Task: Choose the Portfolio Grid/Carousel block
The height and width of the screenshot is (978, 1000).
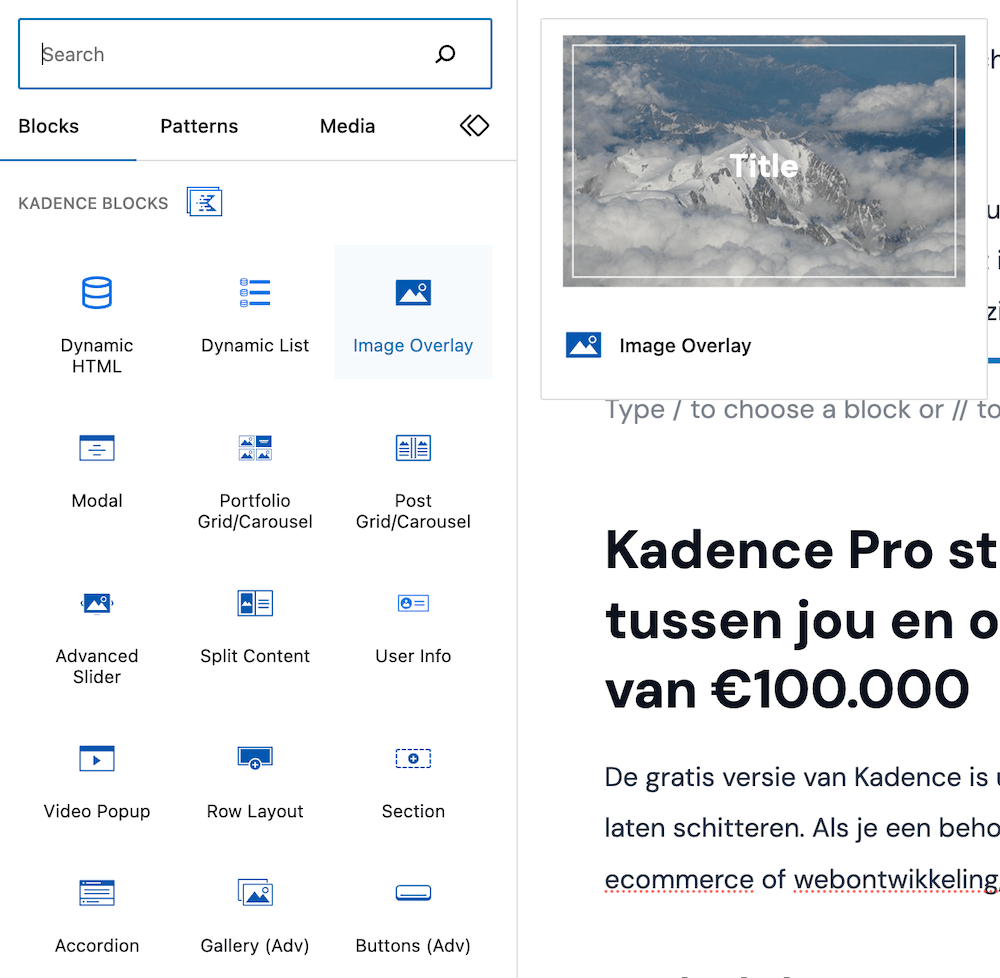Action: 255,480
